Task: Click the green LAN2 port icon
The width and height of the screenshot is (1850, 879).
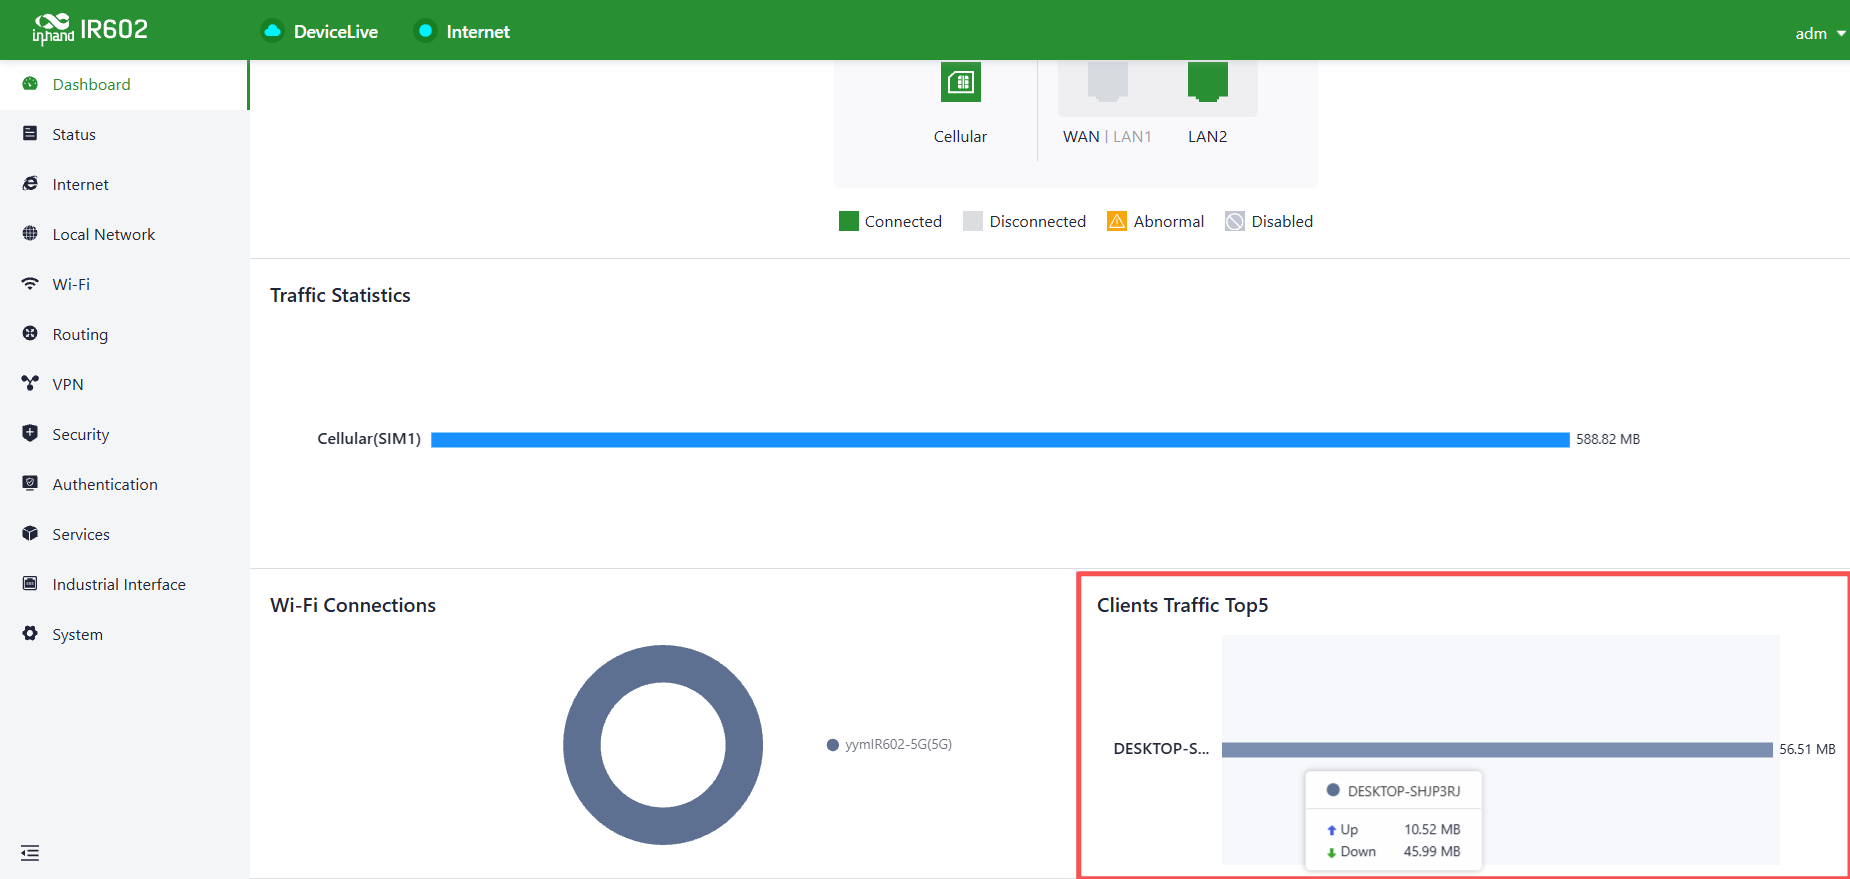Action: [x=1208, y=81]
